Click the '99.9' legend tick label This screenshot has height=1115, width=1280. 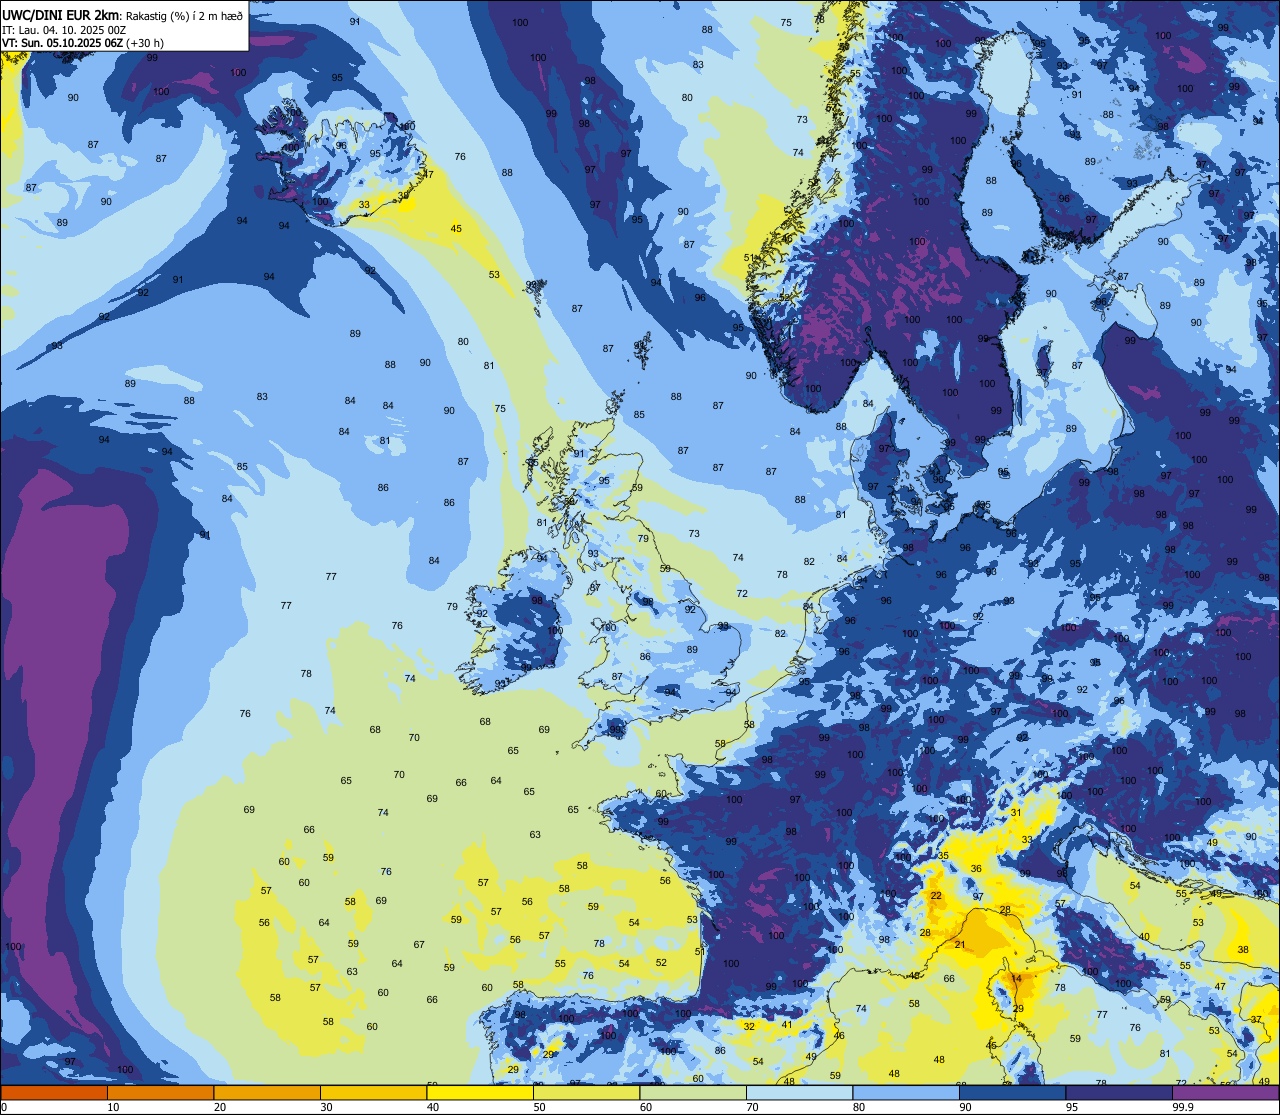point(1184,1108)
